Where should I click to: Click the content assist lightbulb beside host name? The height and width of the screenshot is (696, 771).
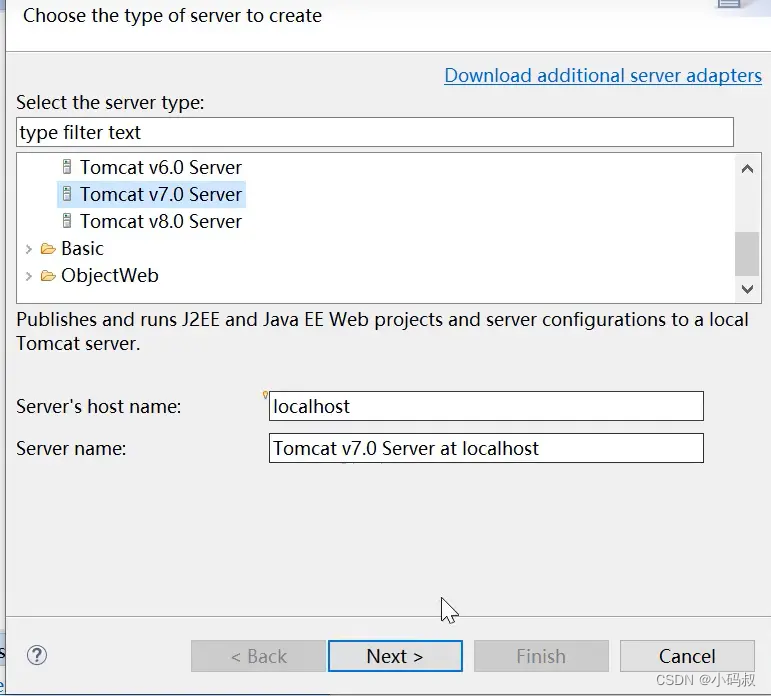click(265, 394)
